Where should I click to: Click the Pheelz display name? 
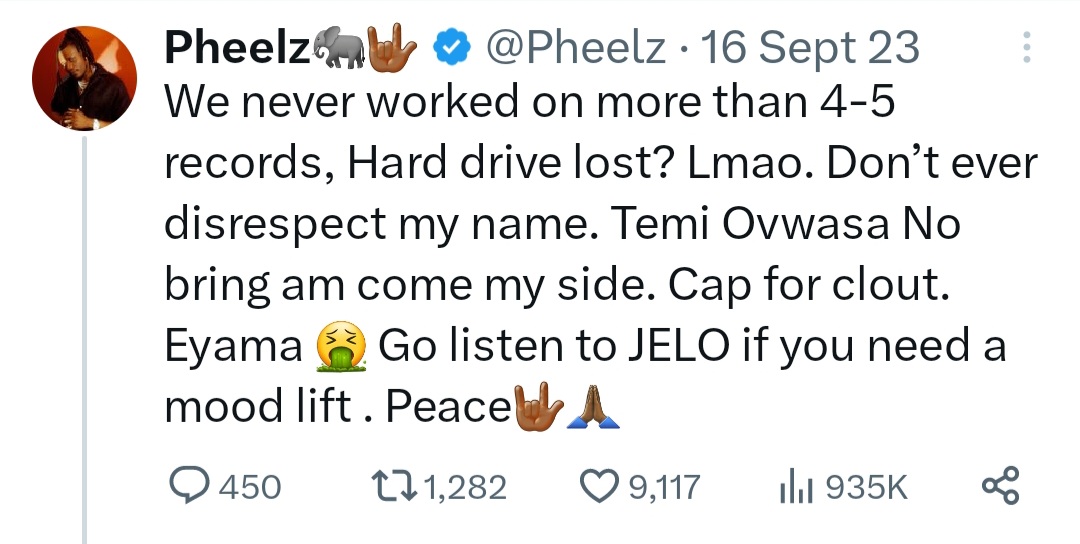237,46
